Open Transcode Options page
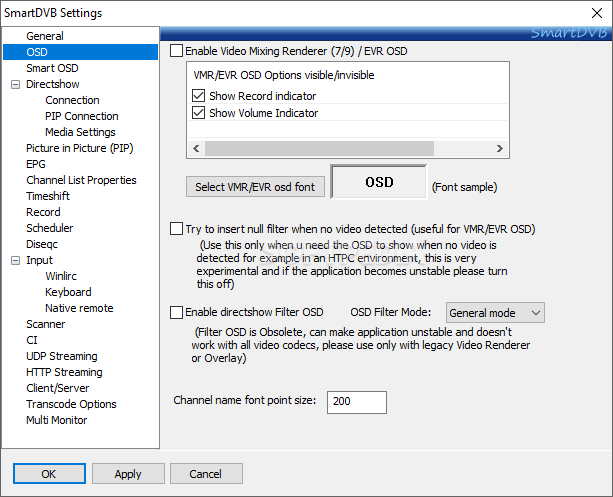The image size is (613, 497). click(x=71, y=404)
